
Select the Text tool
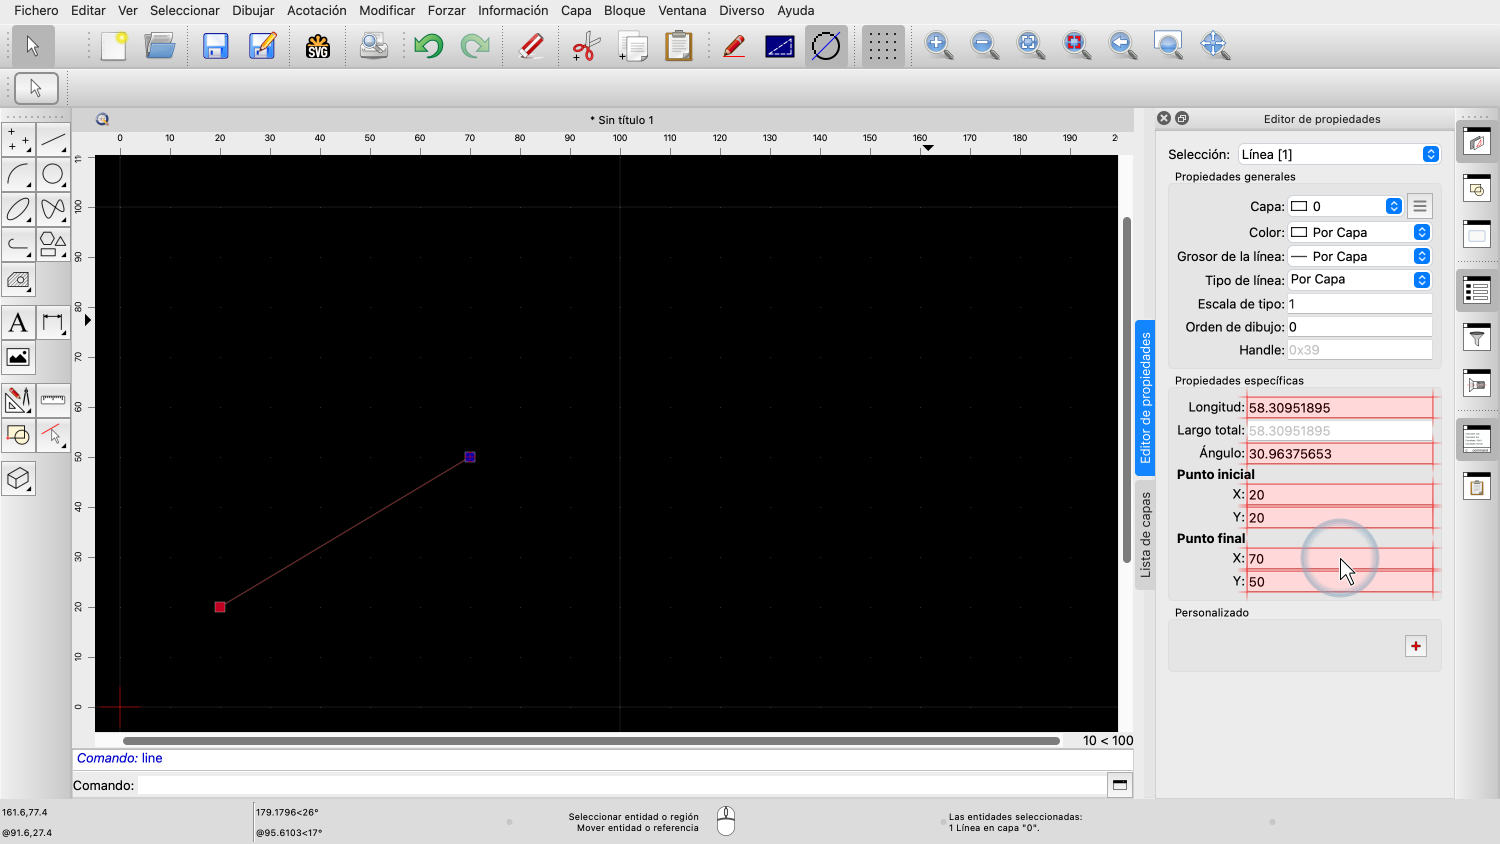[18, 323]
